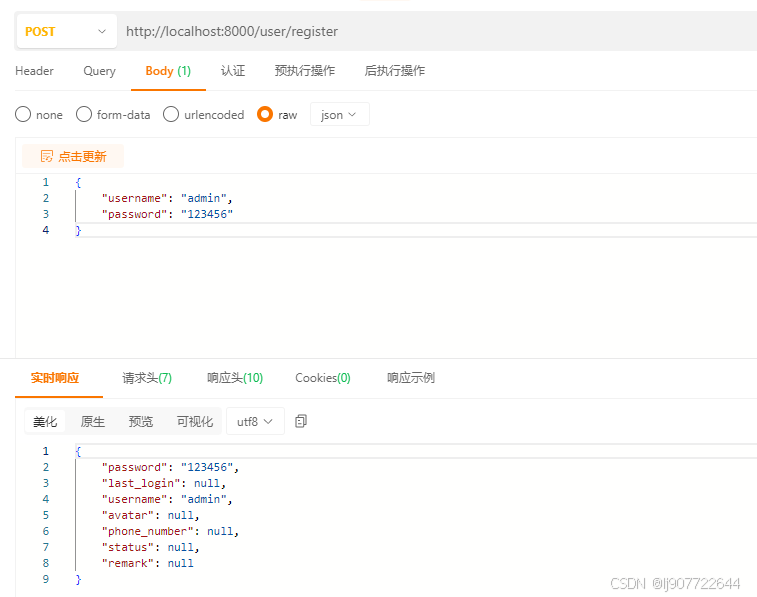757x597 pixels.
Task: Open the POST method dropdown
Action: pyautogui.click(x=67, y=31)
